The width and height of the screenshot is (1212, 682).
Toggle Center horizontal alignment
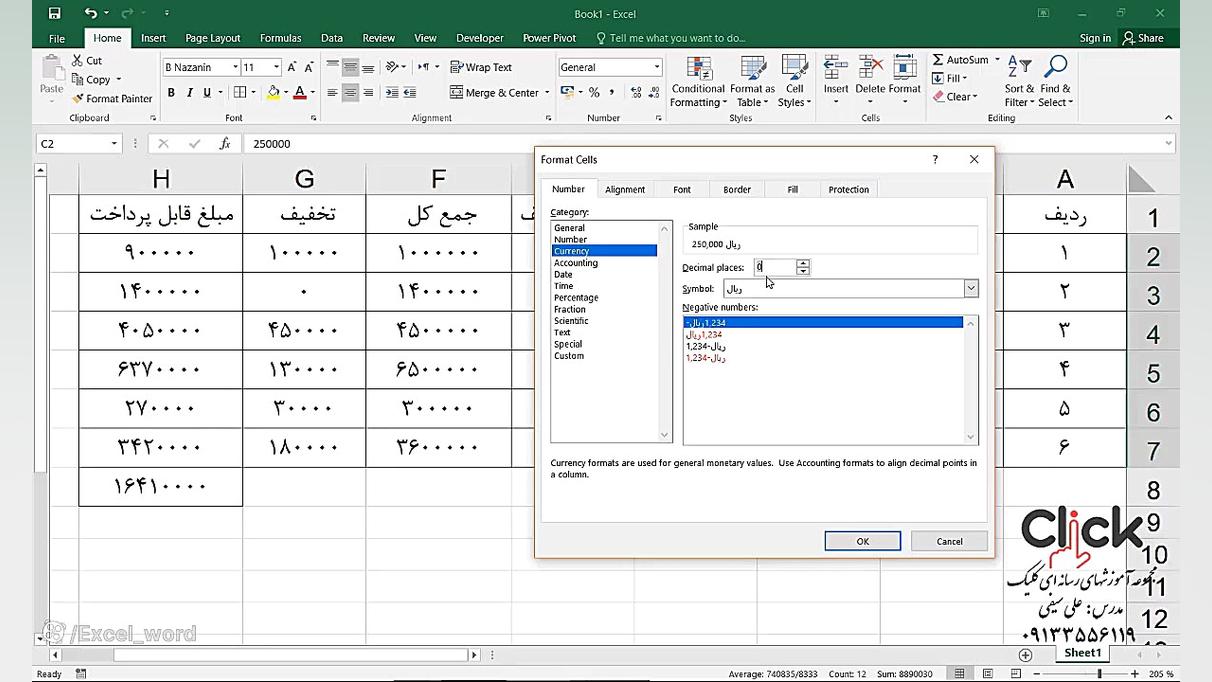350,93
